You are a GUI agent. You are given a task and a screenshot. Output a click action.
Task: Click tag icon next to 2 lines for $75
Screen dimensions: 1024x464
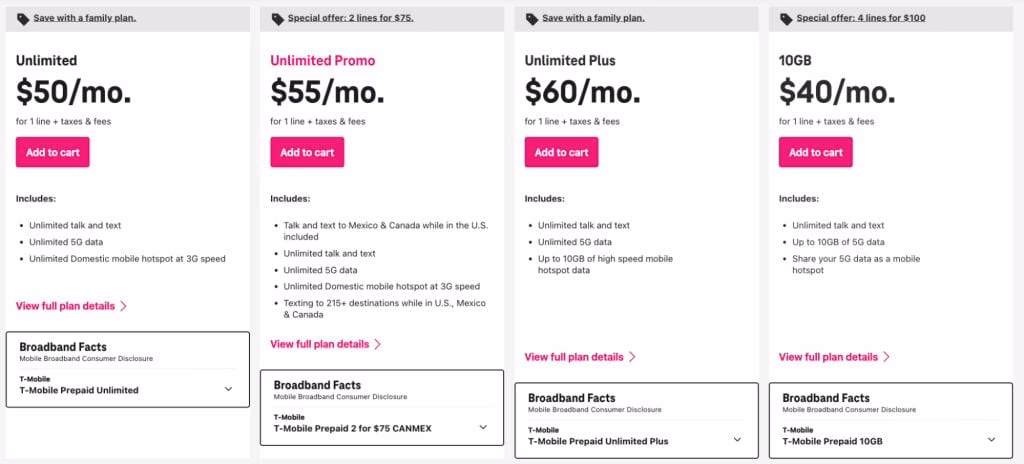[x=277, y=19]
